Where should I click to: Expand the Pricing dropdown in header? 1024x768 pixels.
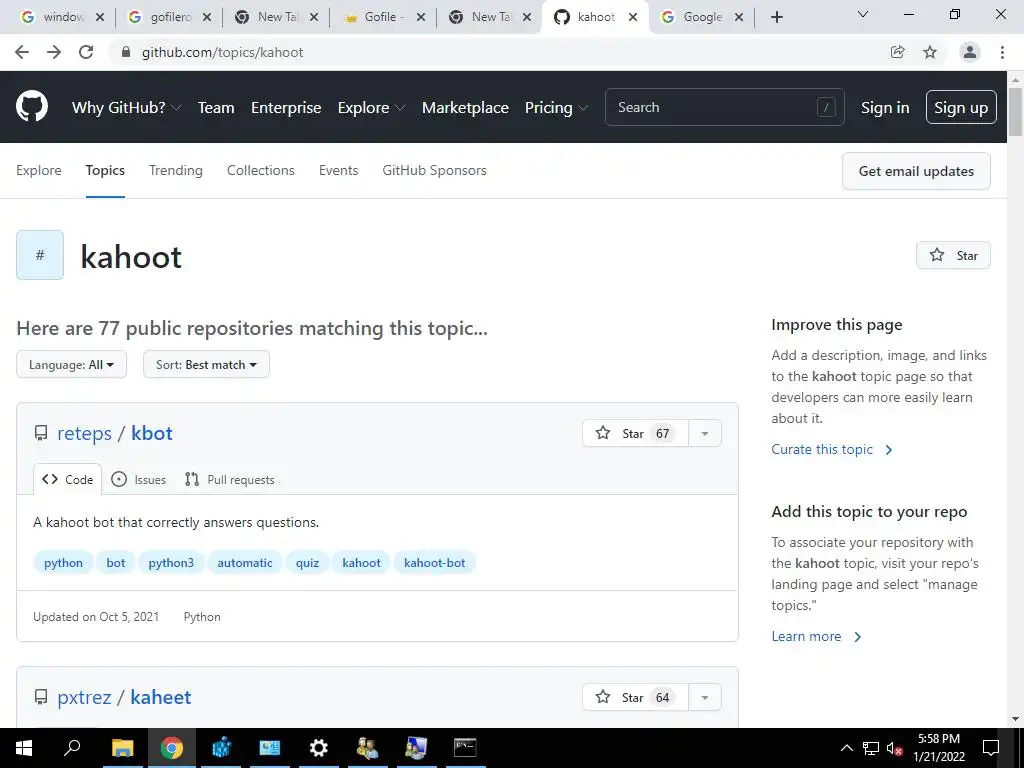(x=556, y=108)
